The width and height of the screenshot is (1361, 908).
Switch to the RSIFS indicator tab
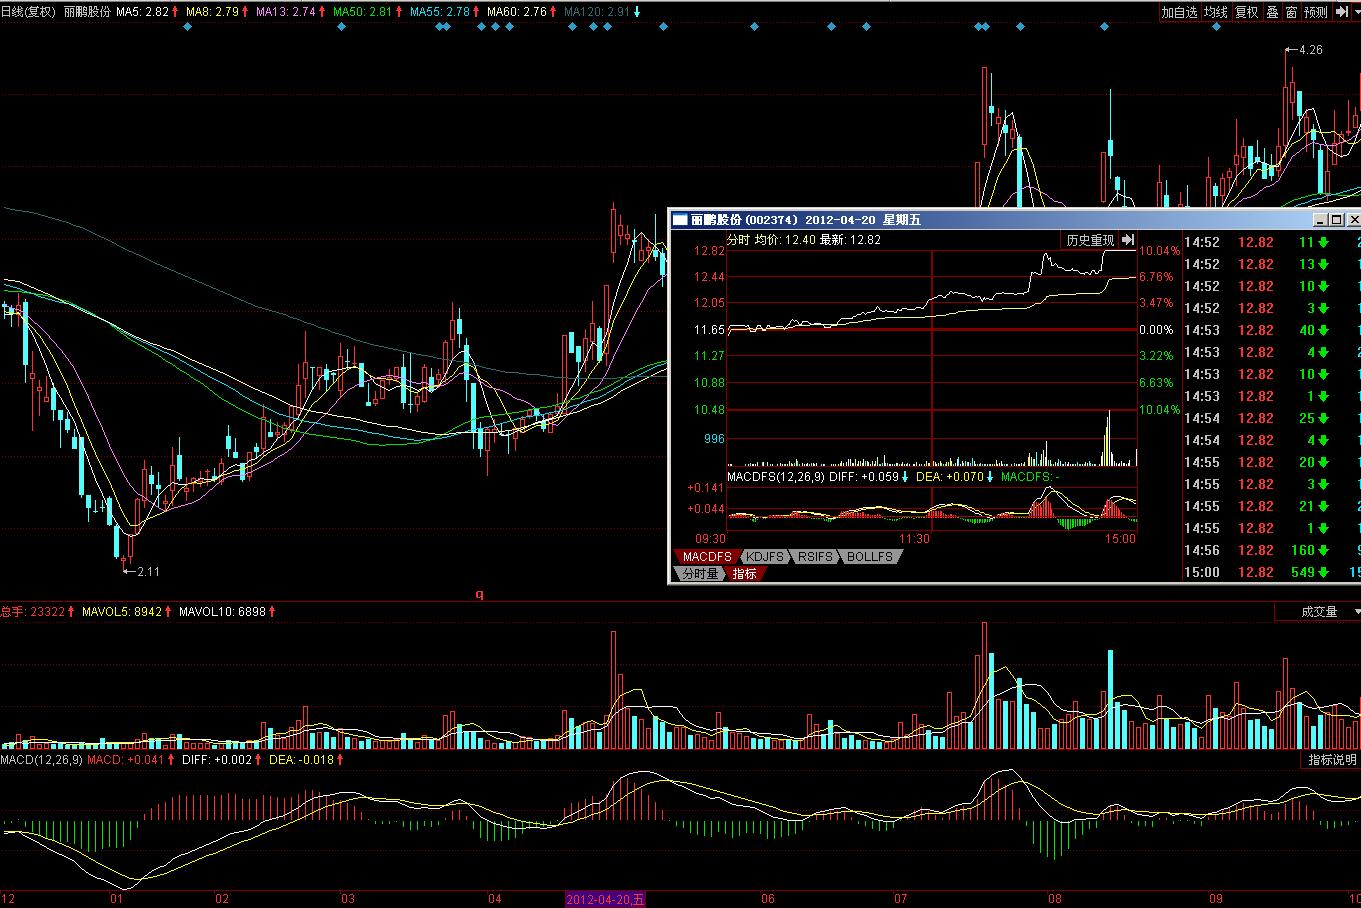click(816, 557)
